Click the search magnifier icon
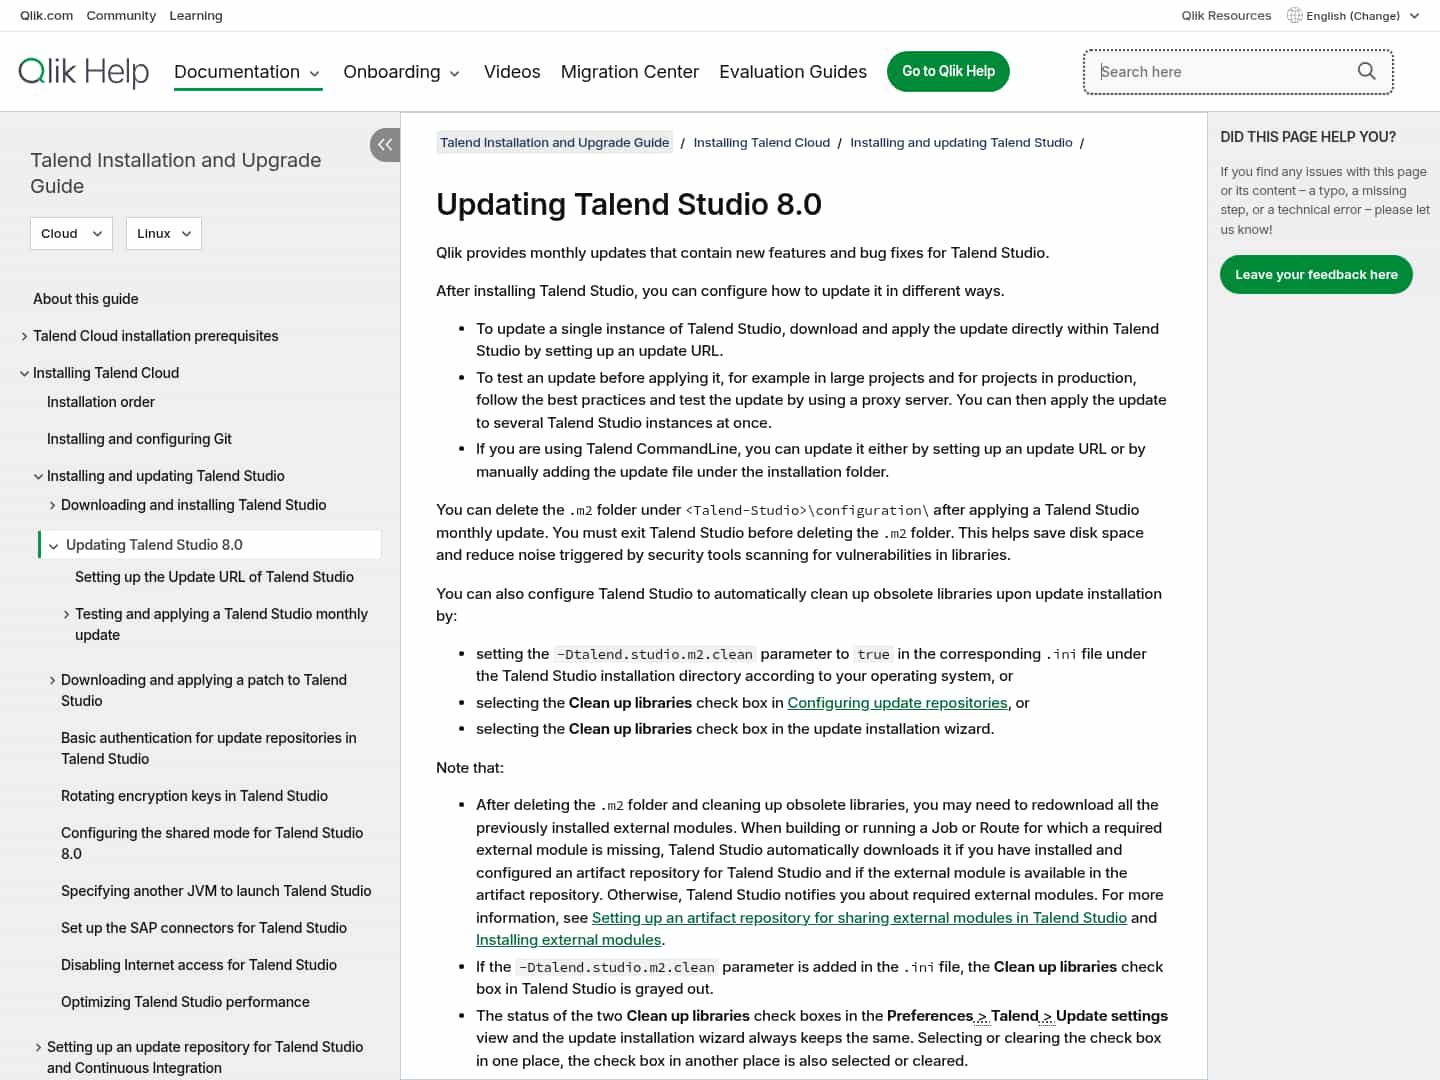Image resolution: width=1440 pixels, height=1080 pixels. pos(1366,71)
